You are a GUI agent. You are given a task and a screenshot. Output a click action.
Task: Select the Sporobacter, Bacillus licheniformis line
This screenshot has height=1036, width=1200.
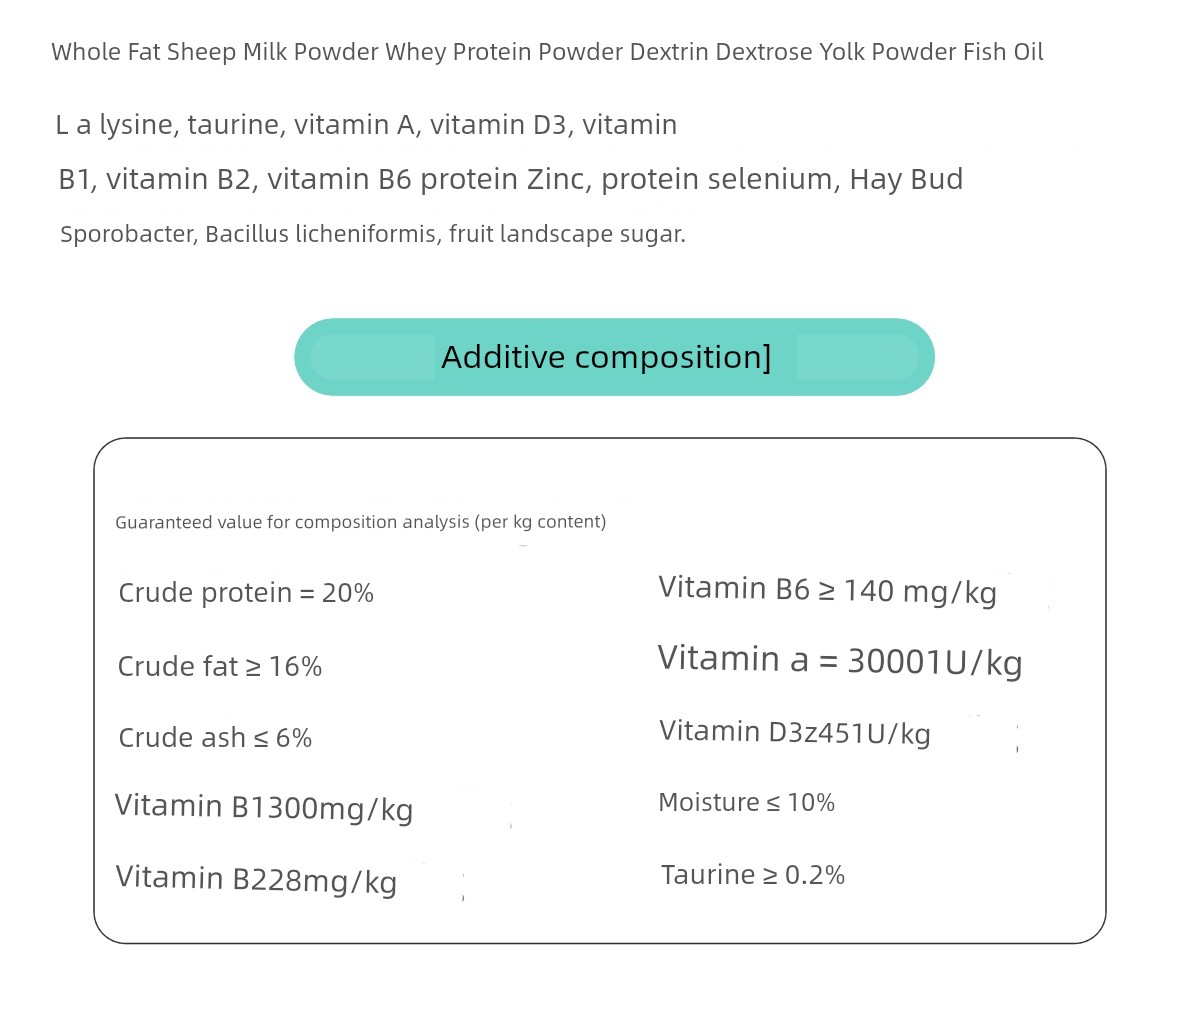click(x=372, y=234)
